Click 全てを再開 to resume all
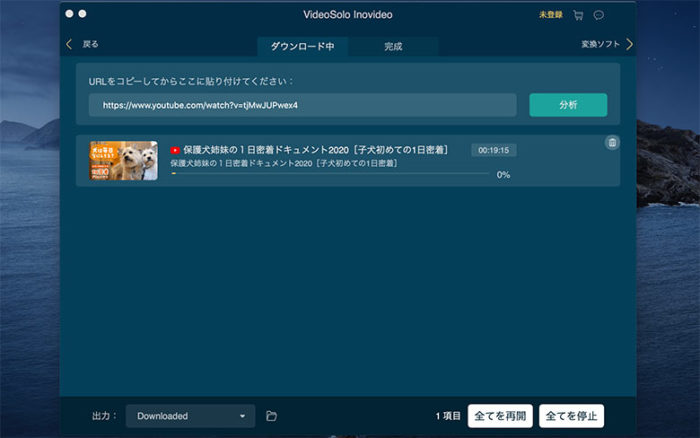This screenshot has height=438, width=700. [500, 416]
